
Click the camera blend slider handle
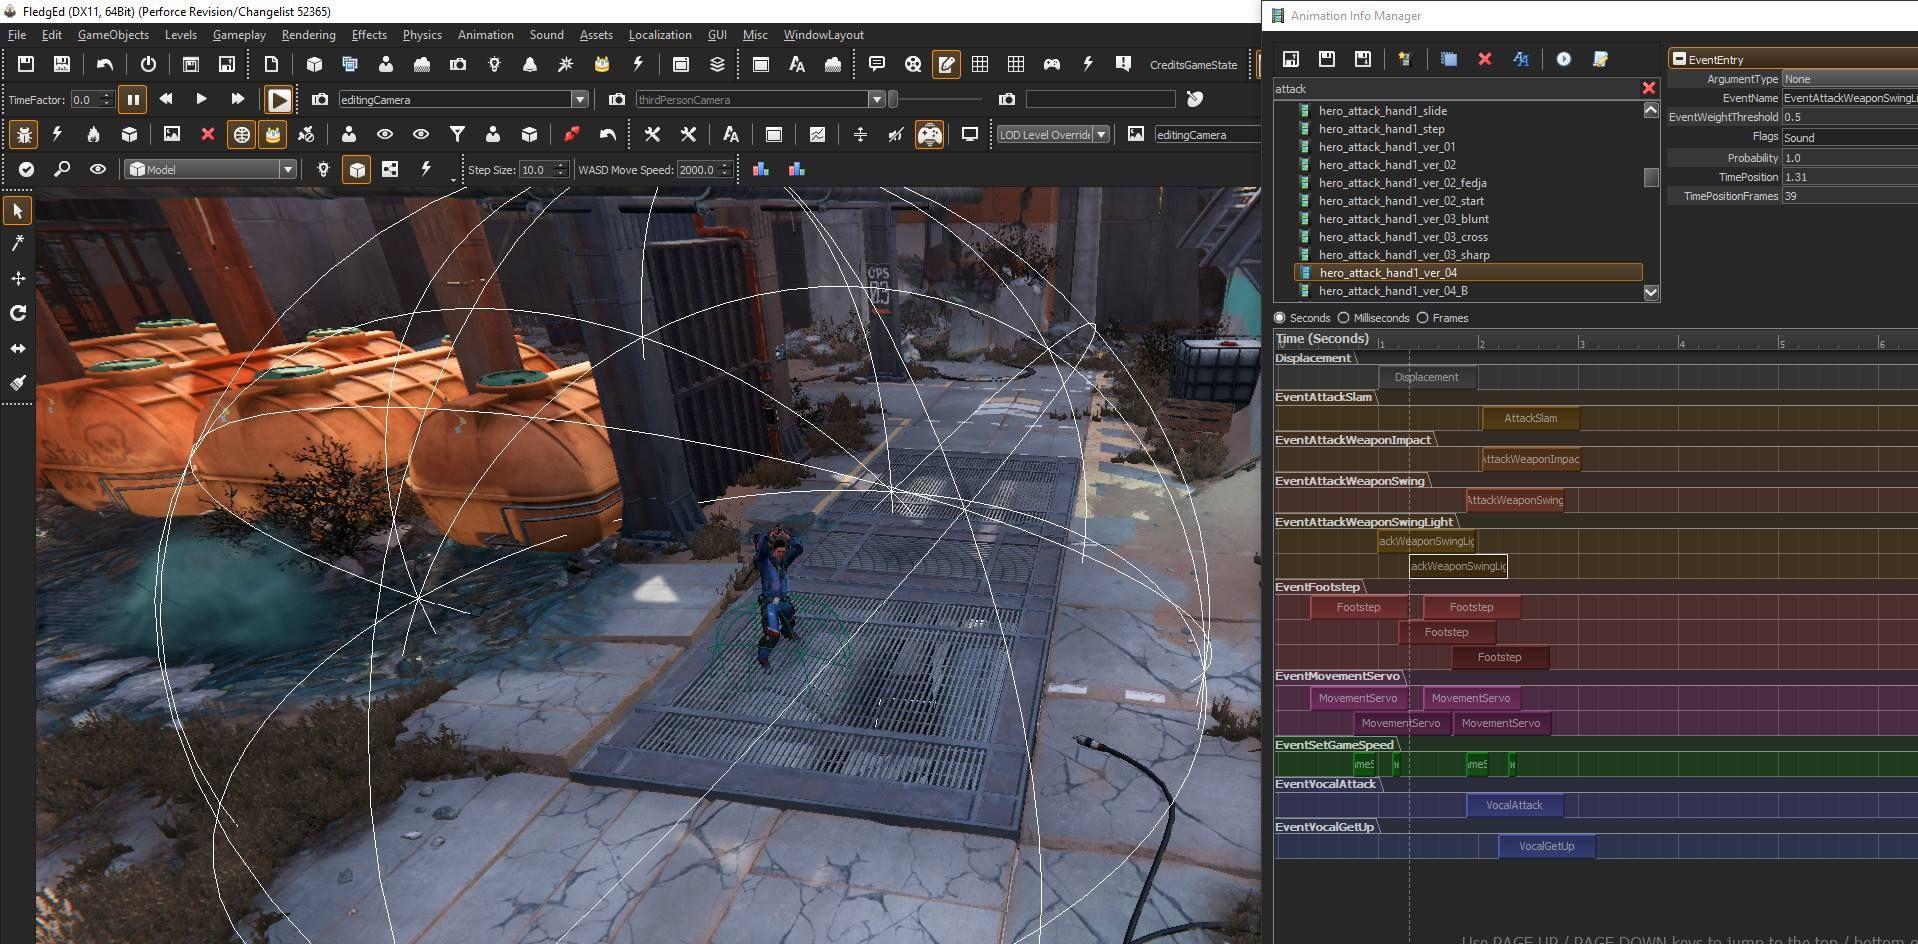coord(893,99)
